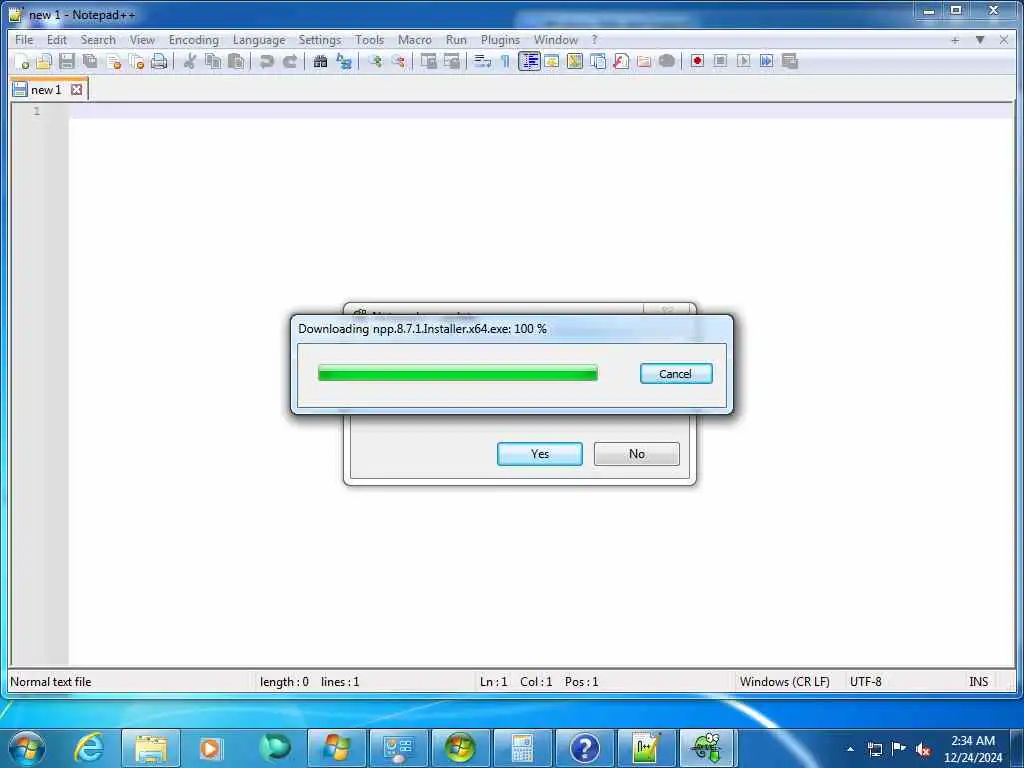Click Yes in the update dialog
Viewport: 1024px width, 768px height.
(539, 454)
